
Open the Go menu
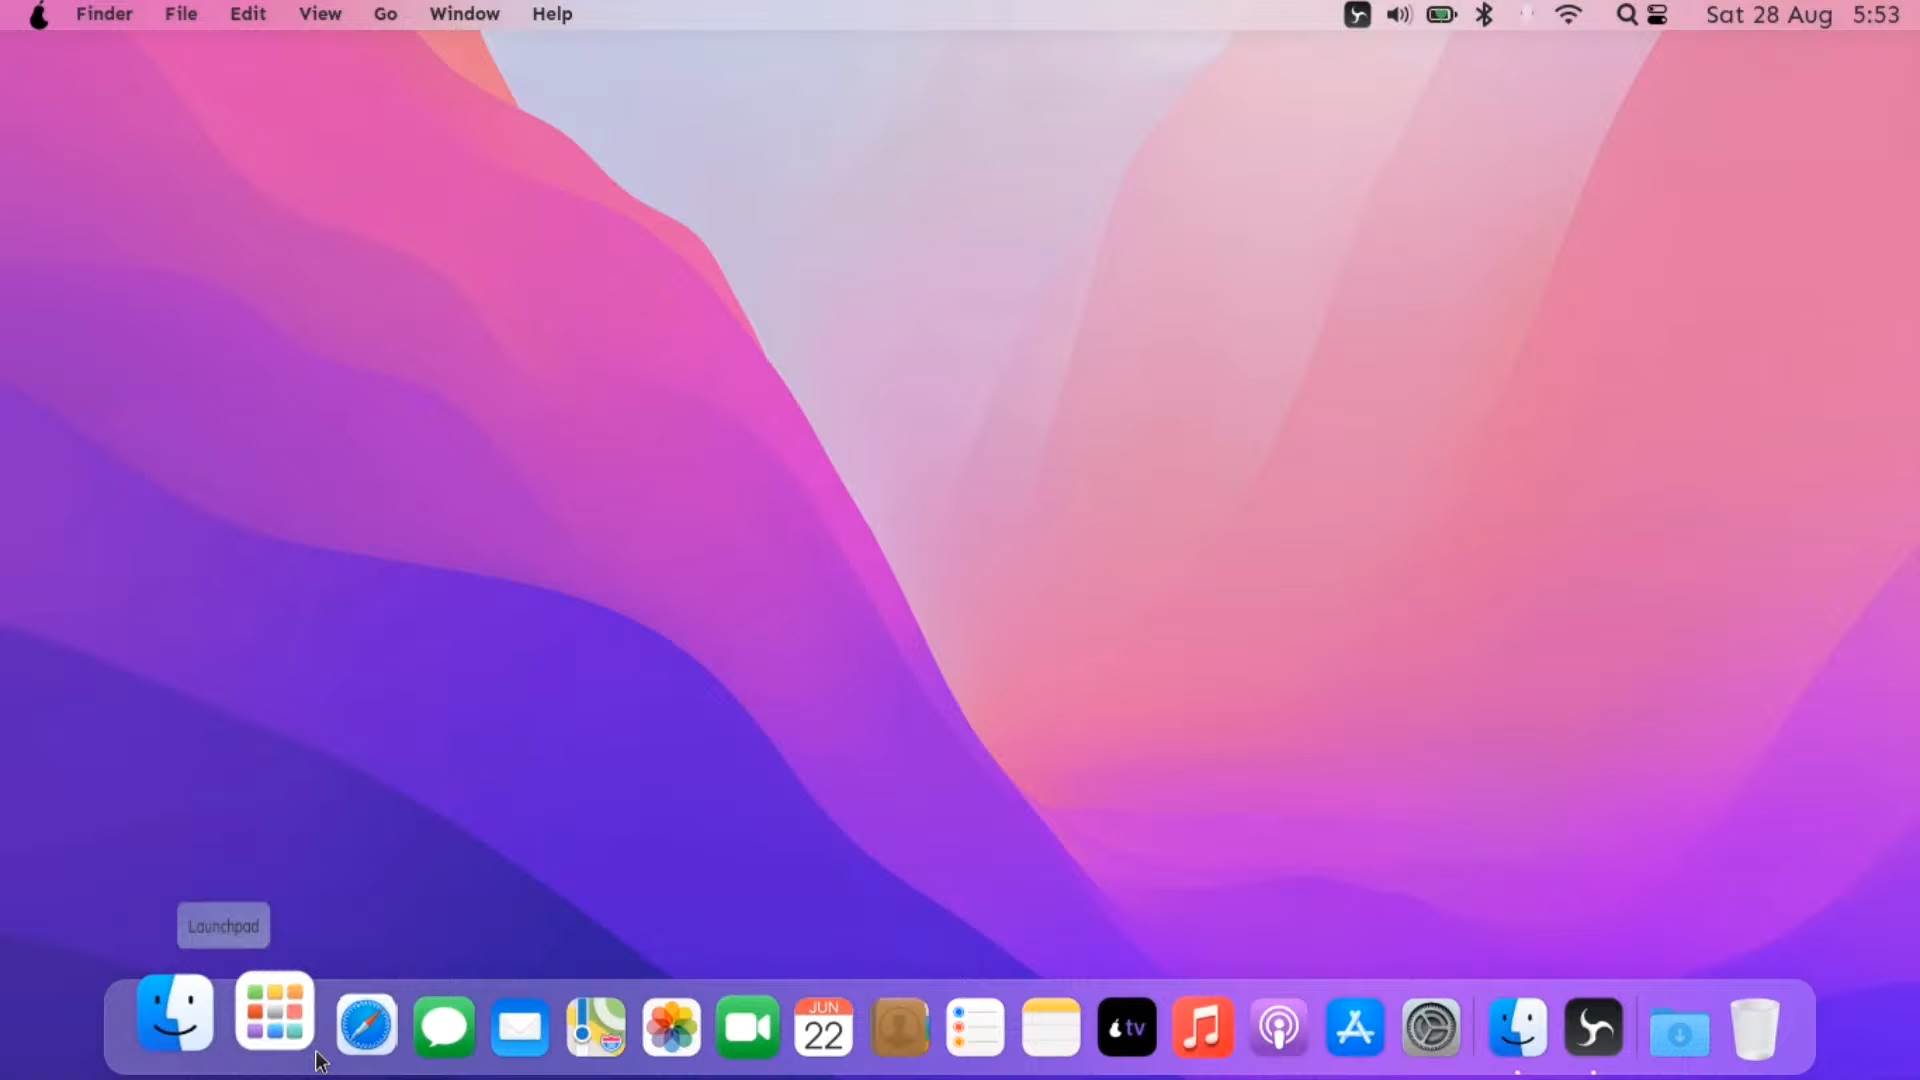coord(385,15)
